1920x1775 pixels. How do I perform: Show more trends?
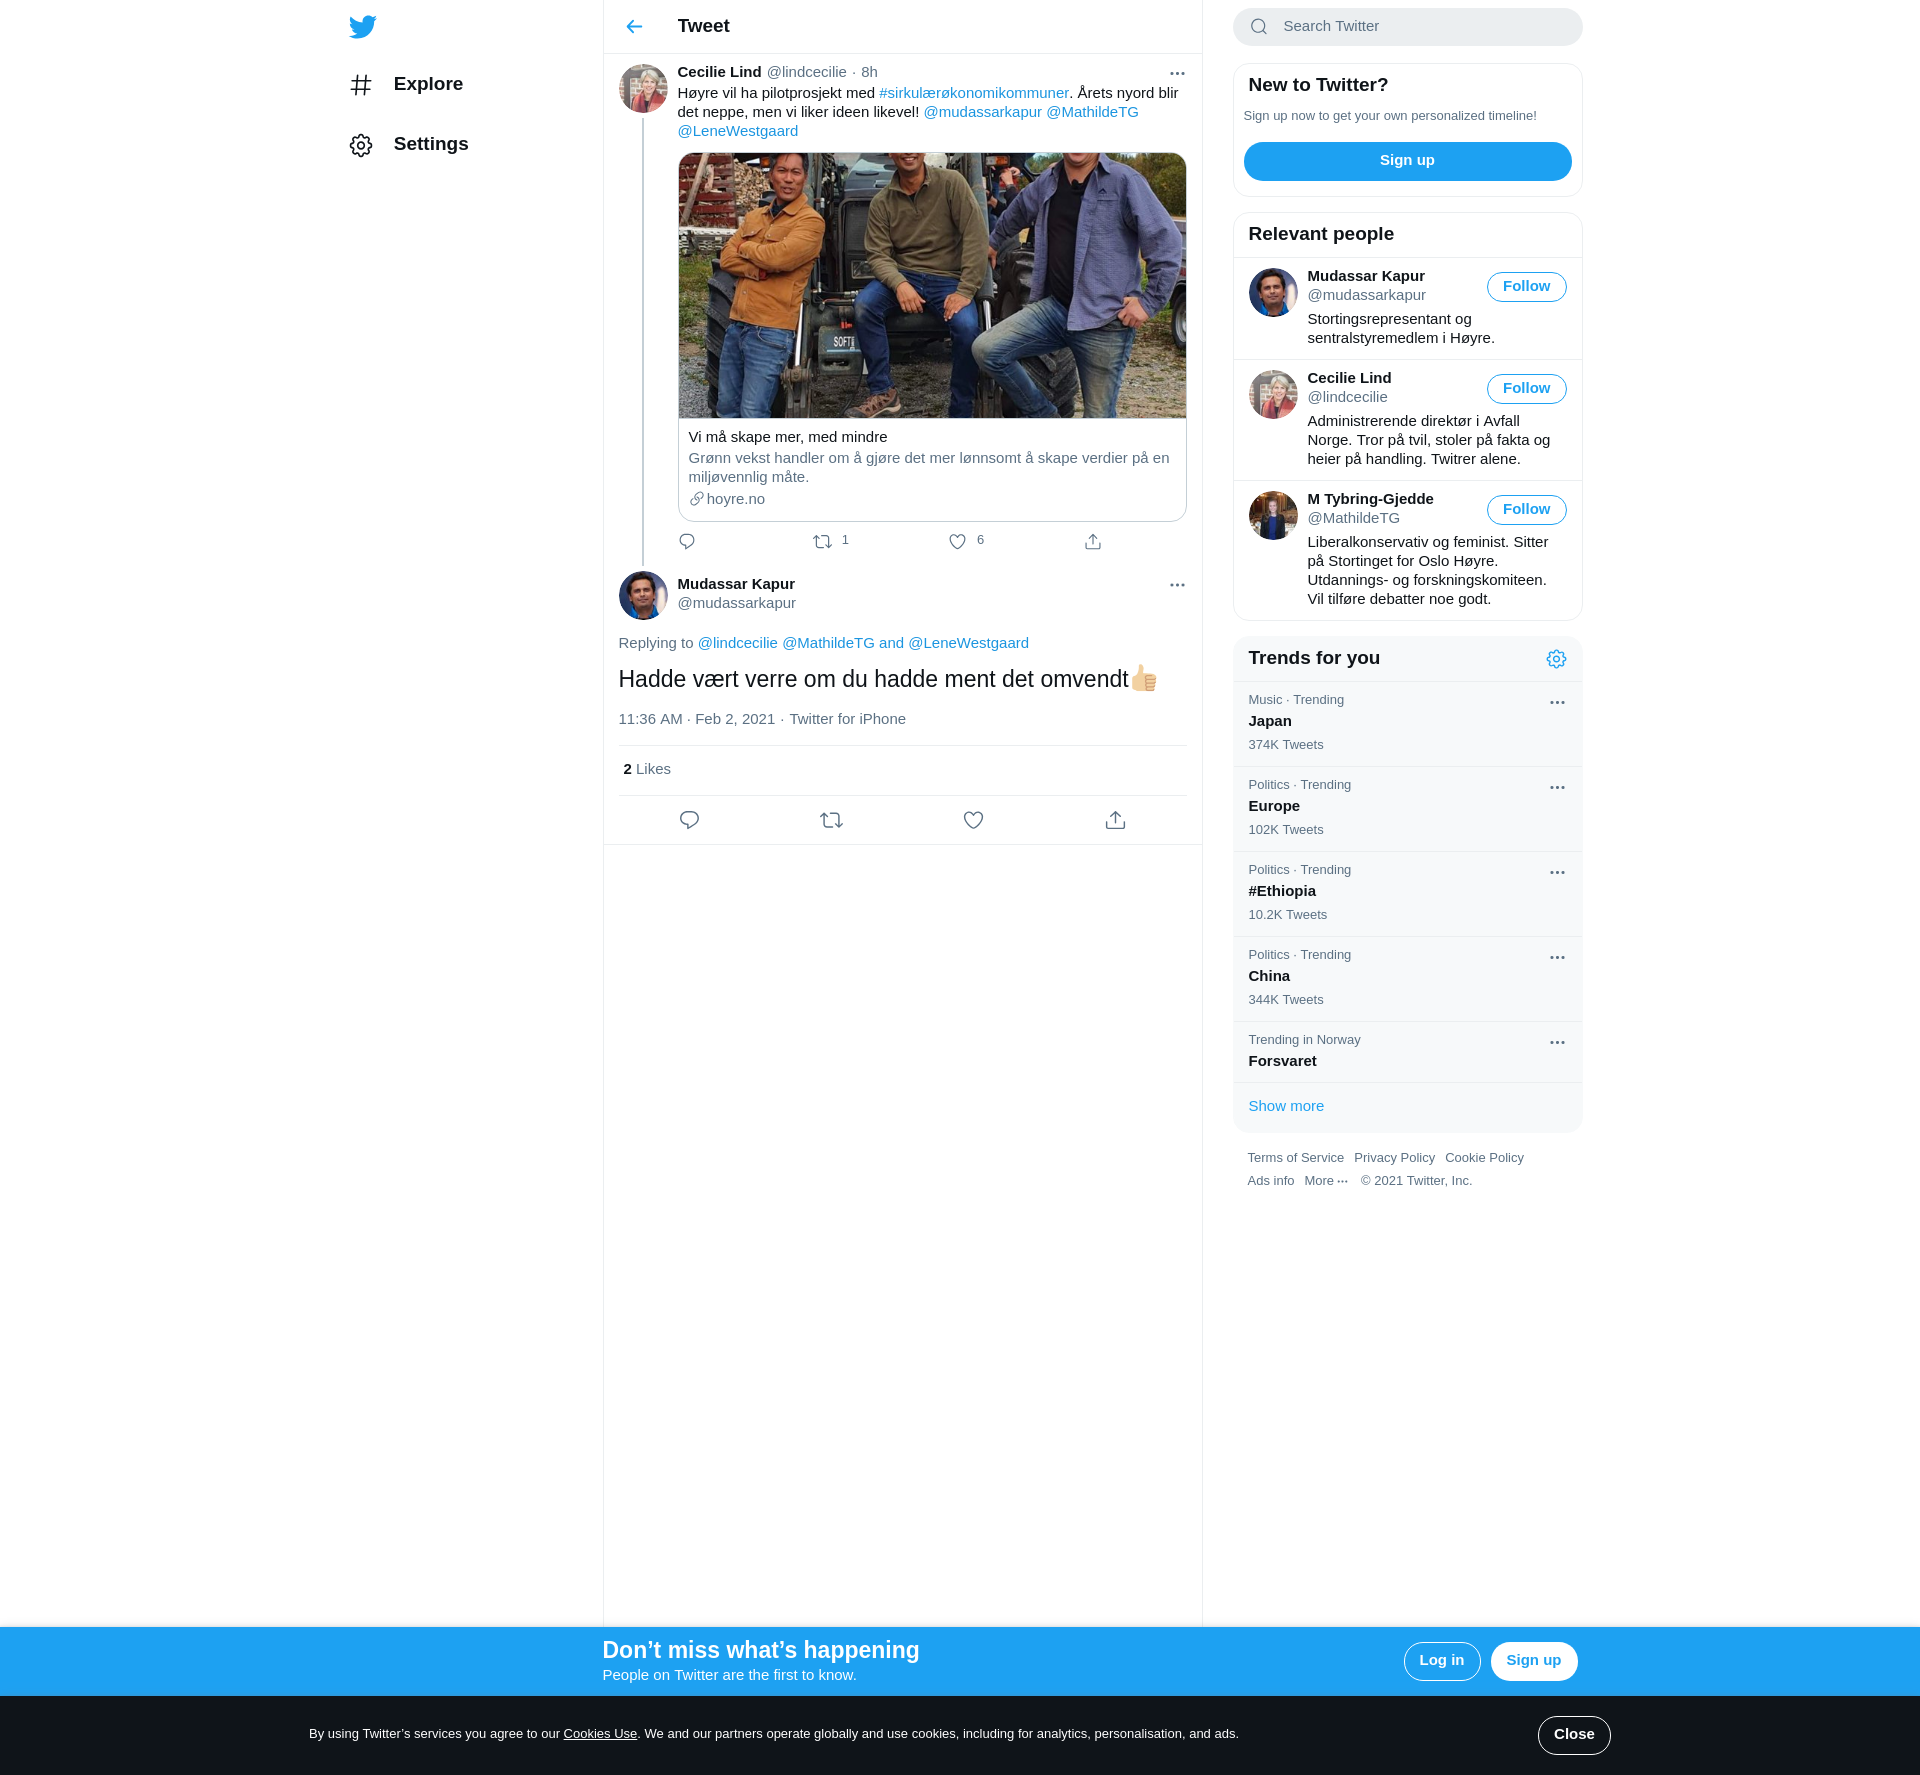coord(1286,1106)
